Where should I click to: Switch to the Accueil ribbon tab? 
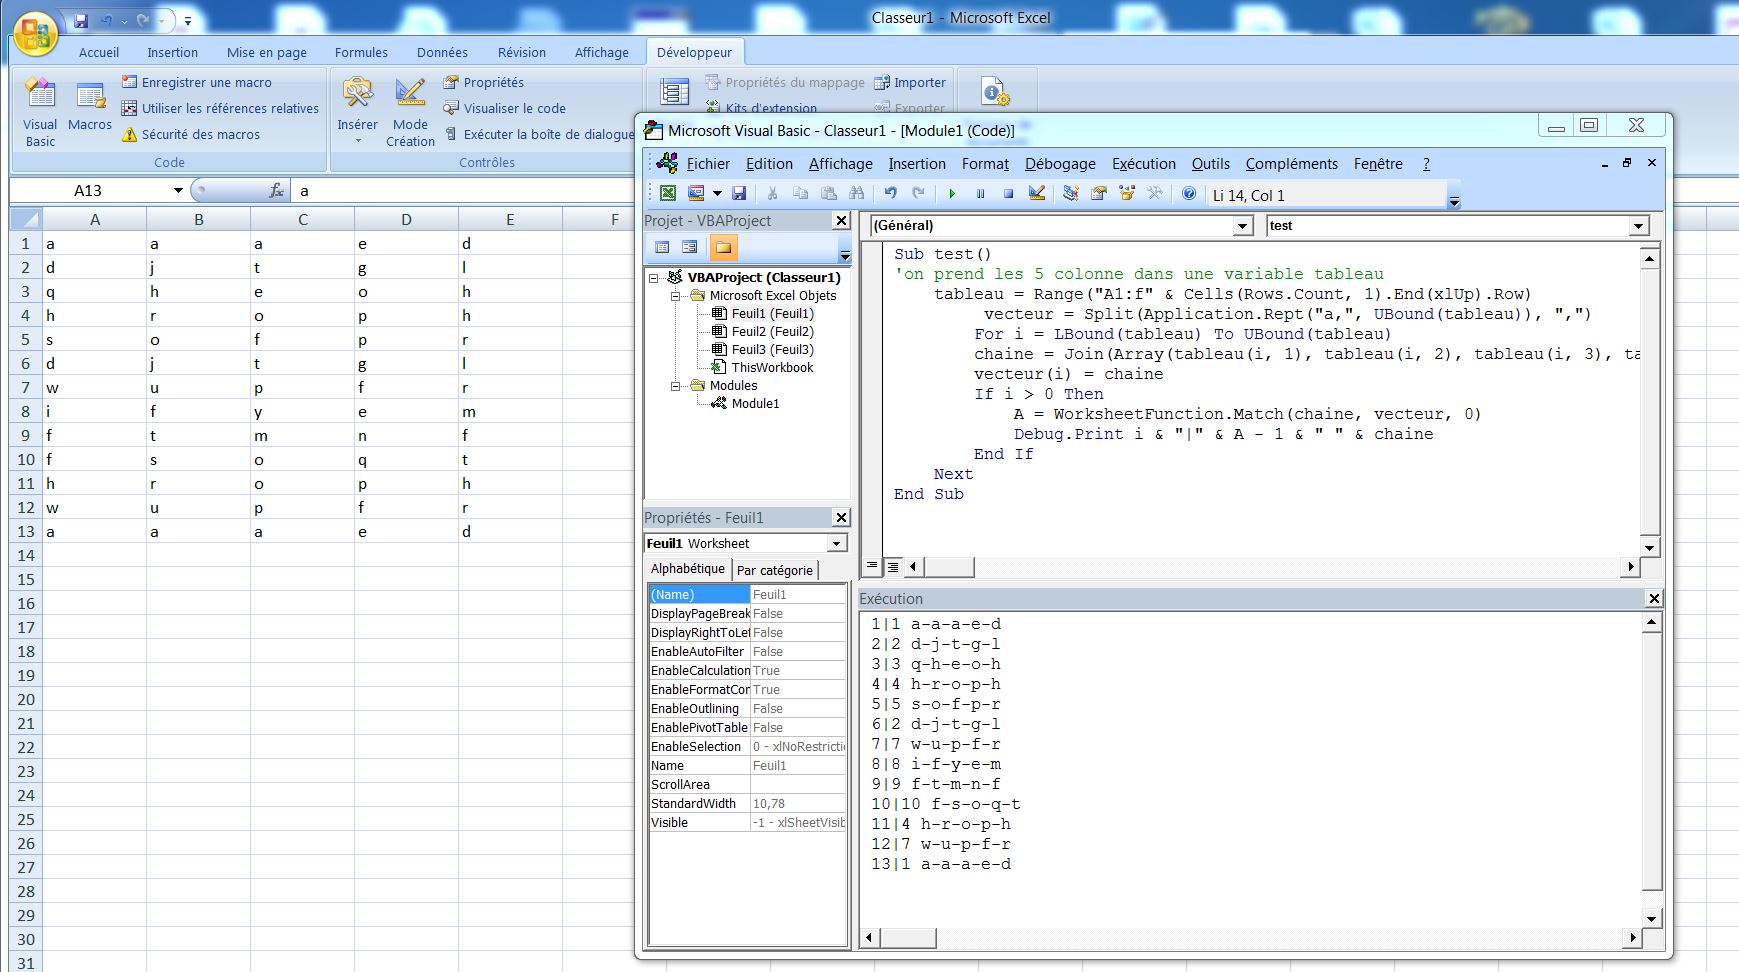tap(99, 52)
